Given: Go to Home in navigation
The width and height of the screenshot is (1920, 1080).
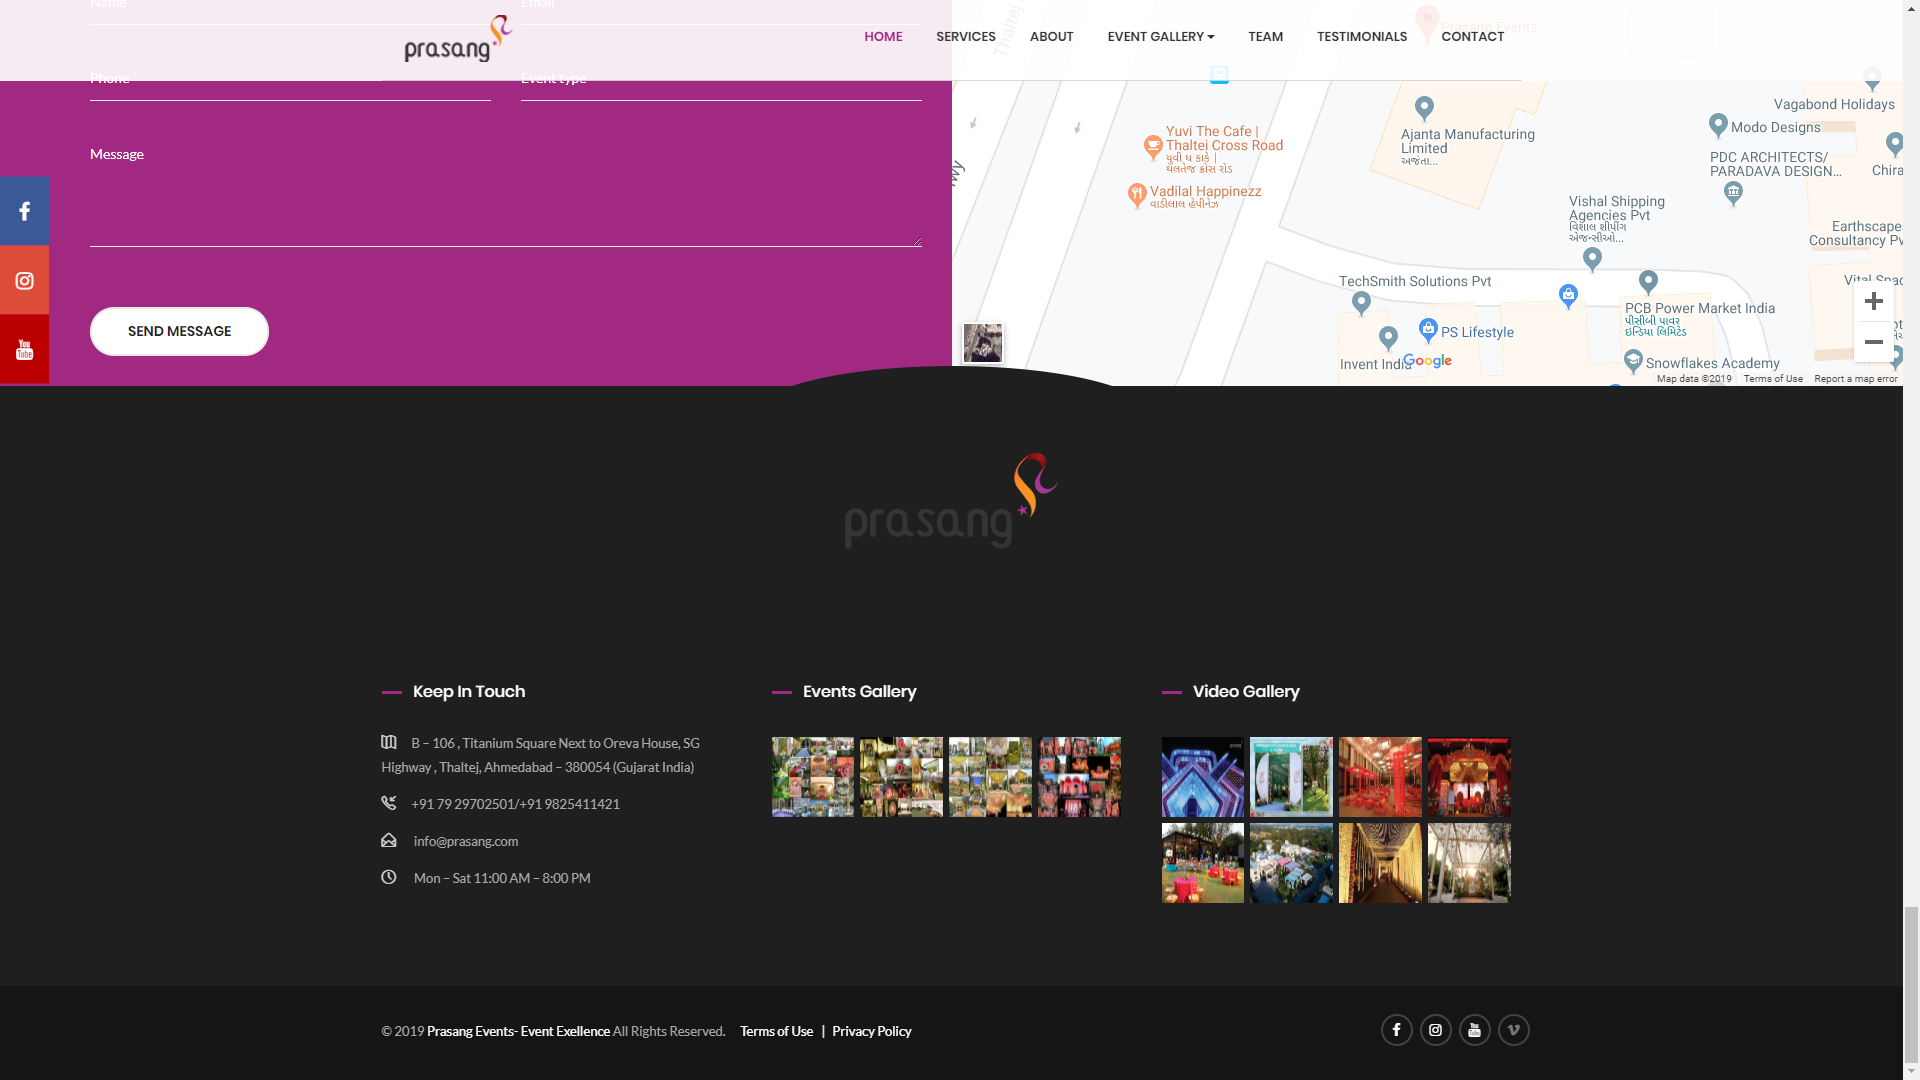Looking at the screenshot, I should (x=883, y=36).
